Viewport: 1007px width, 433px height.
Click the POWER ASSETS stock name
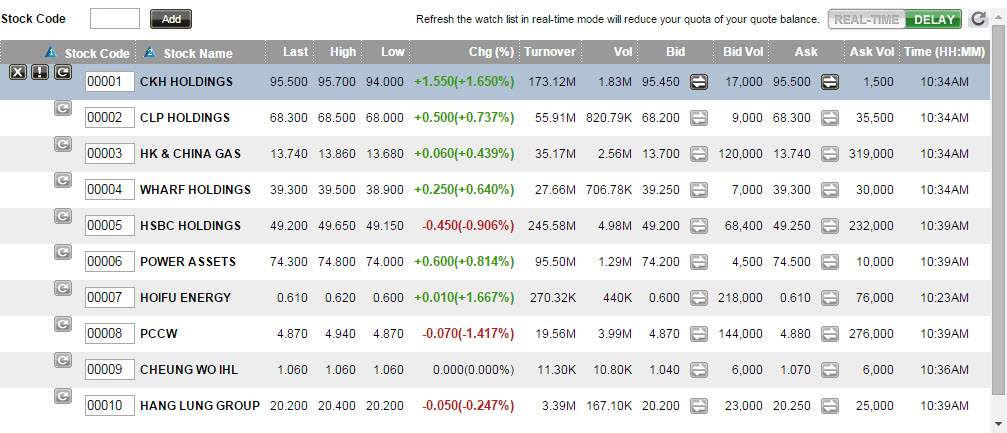(x=188, y=262)
